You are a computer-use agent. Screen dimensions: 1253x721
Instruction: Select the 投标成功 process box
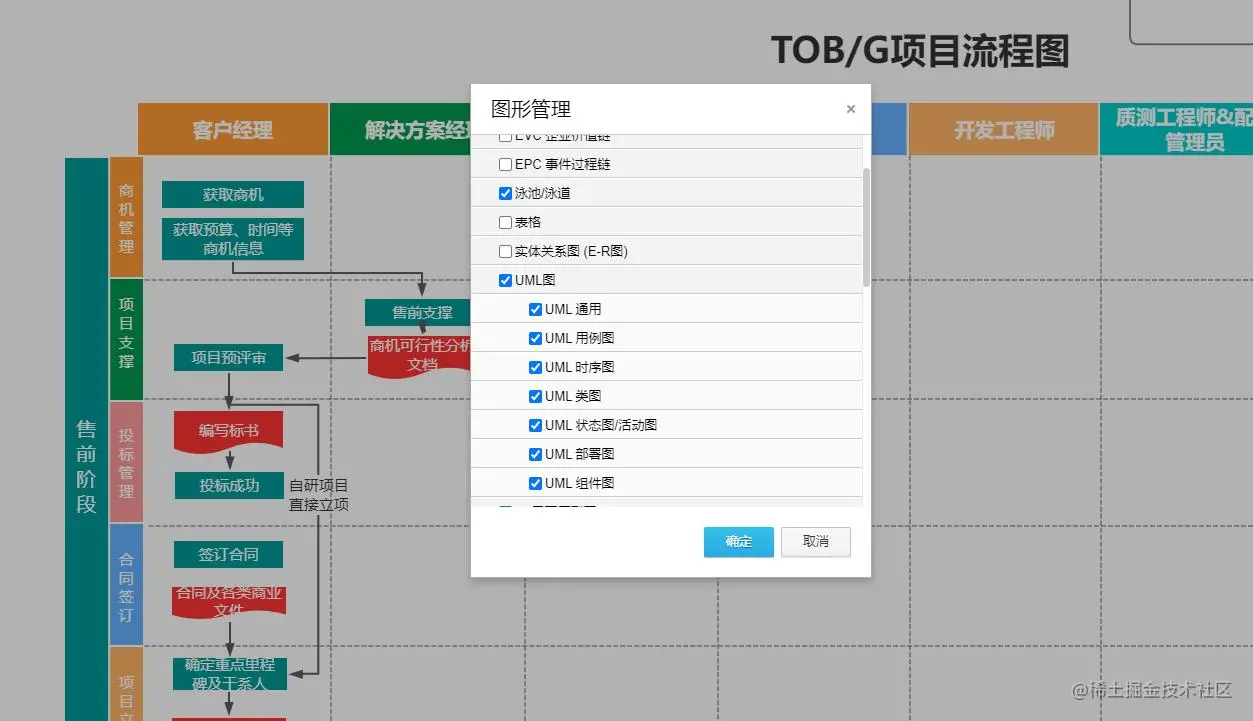point(229,485)
